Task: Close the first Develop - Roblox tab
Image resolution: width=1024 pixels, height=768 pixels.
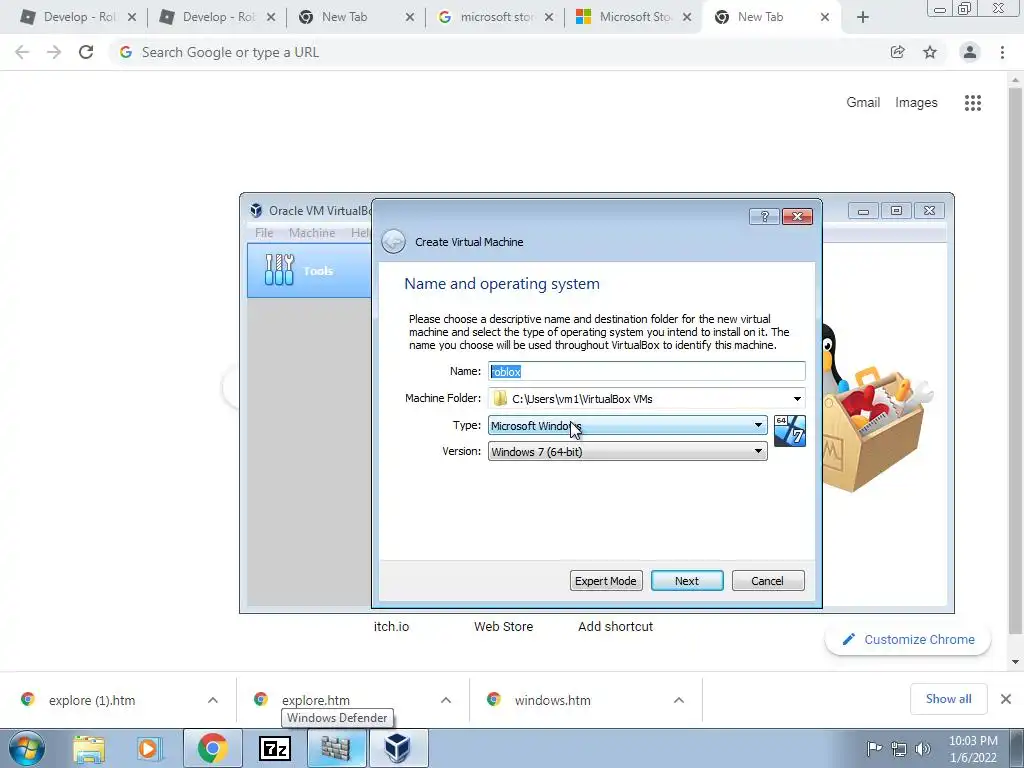Action: 132,18
